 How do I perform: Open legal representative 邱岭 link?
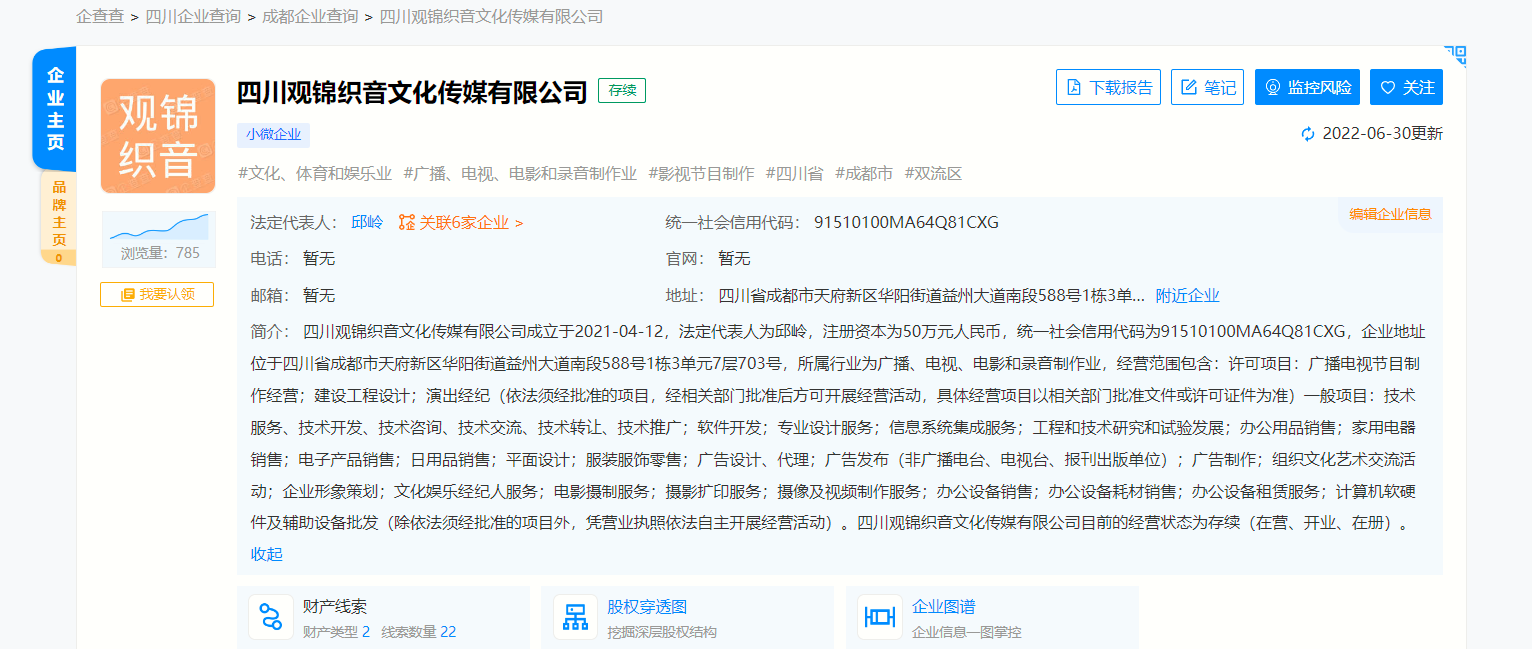point(367,222)
